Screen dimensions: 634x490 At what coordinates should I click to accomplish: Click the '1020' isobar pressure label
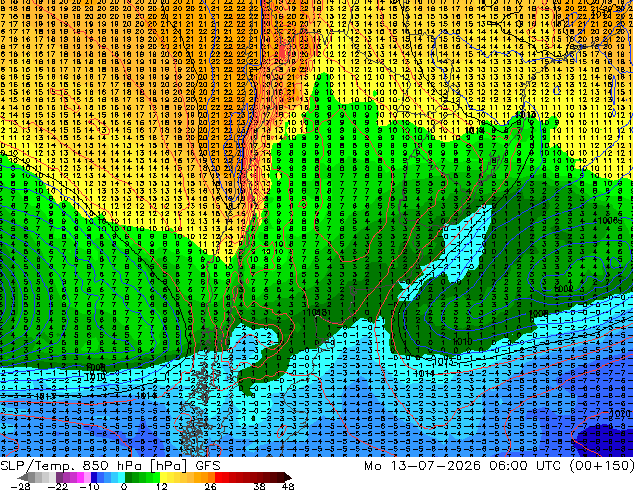pyautogui.click(x=620, y=414)
